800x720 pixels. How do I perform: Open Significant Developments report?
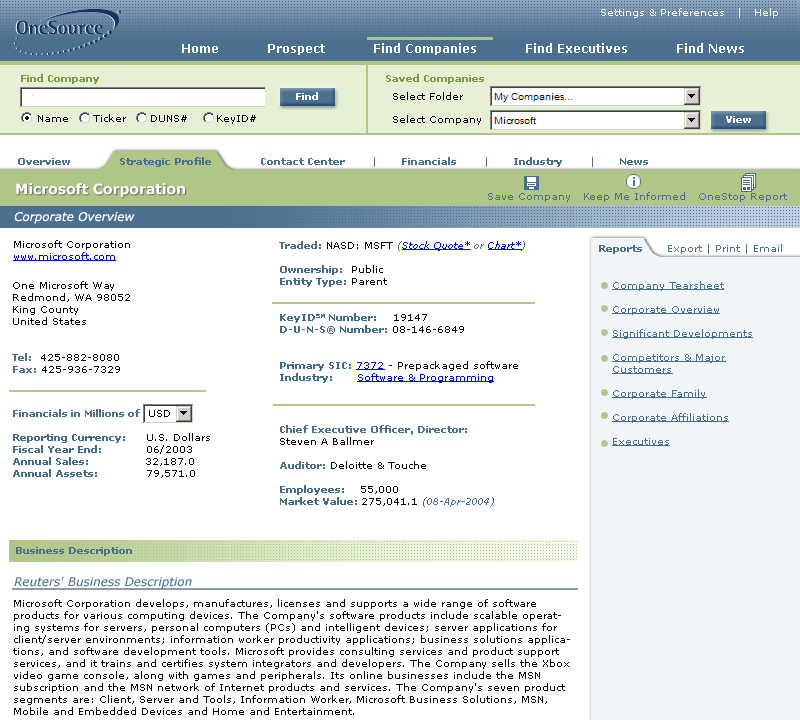(682, 334)
